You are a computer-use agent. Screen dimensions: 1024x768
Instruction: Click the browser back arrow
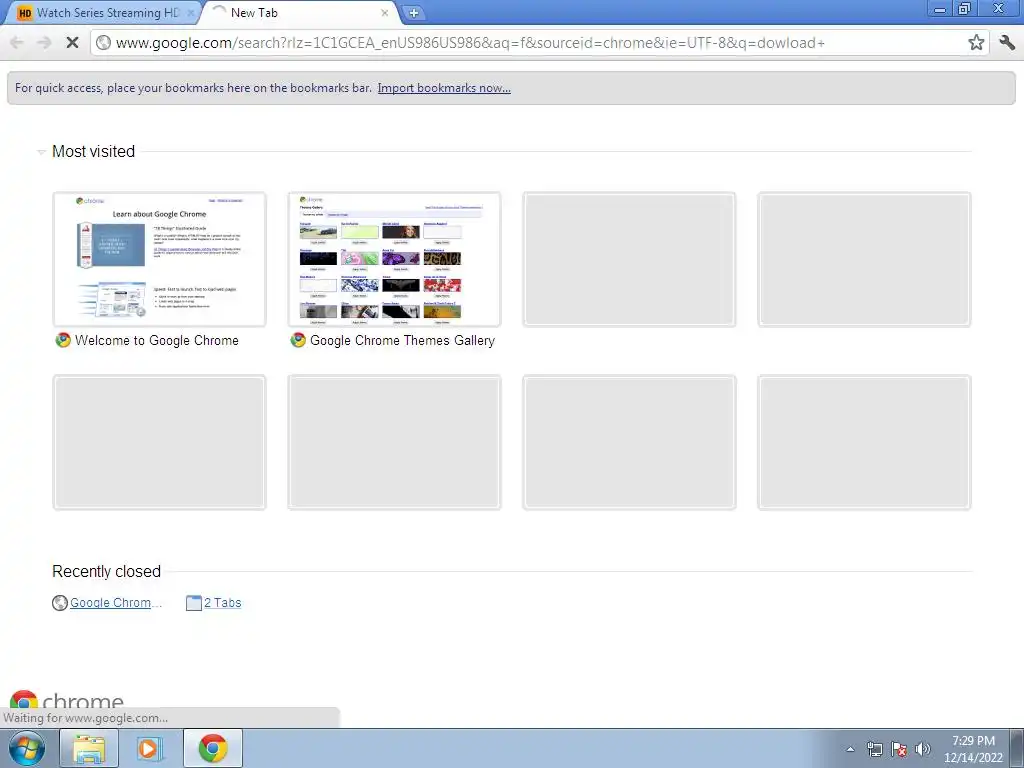click(17, 43)
